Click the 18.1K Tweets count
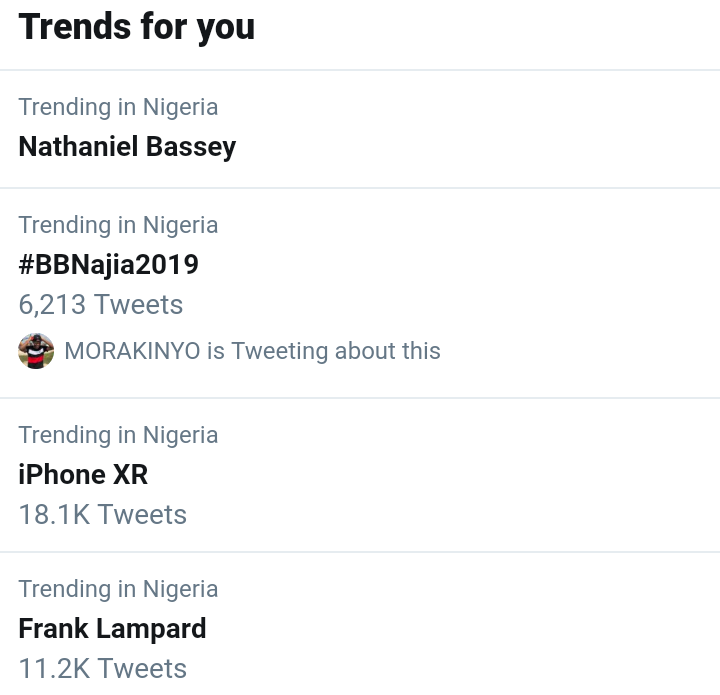The width and height of the screenshot is (720, 695). pos(102,515)
